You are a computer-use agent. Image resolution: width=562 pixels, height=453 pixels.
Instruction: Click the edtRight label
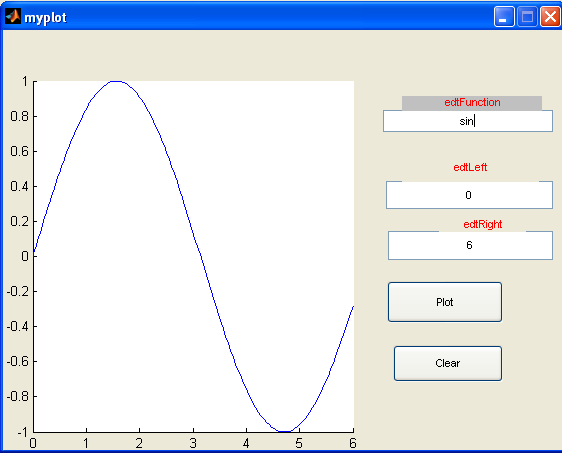click(482, 224)
